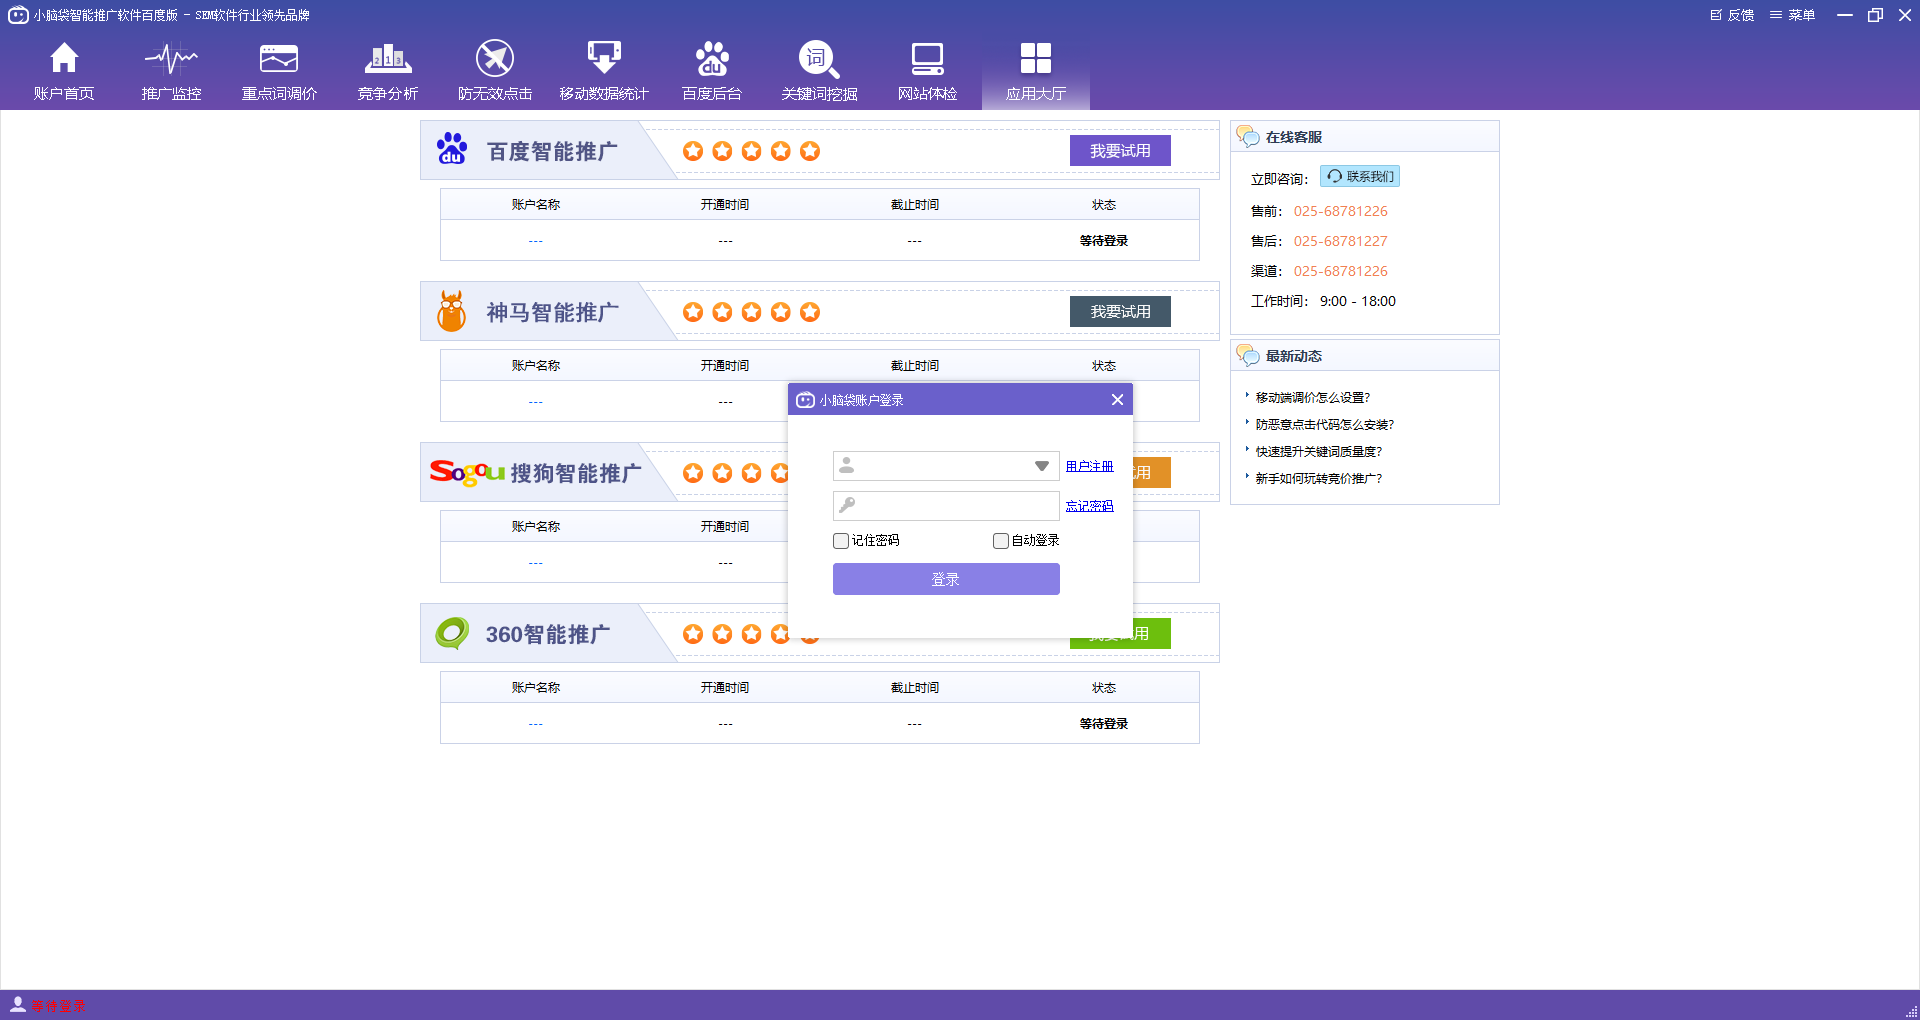Click 联系我们 customer service button
This screenshot has width=1920, height=1020.
1359,176
